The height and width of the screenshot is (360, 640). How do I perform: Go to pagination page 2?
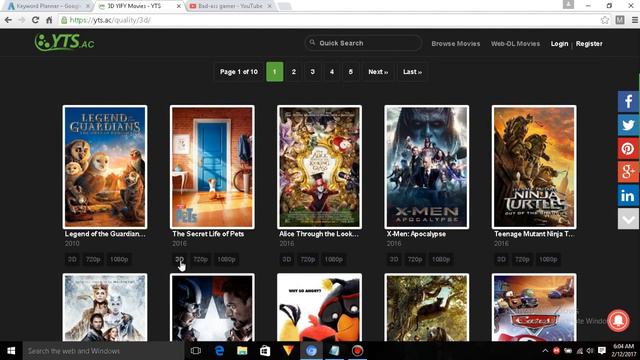[293, 72]
